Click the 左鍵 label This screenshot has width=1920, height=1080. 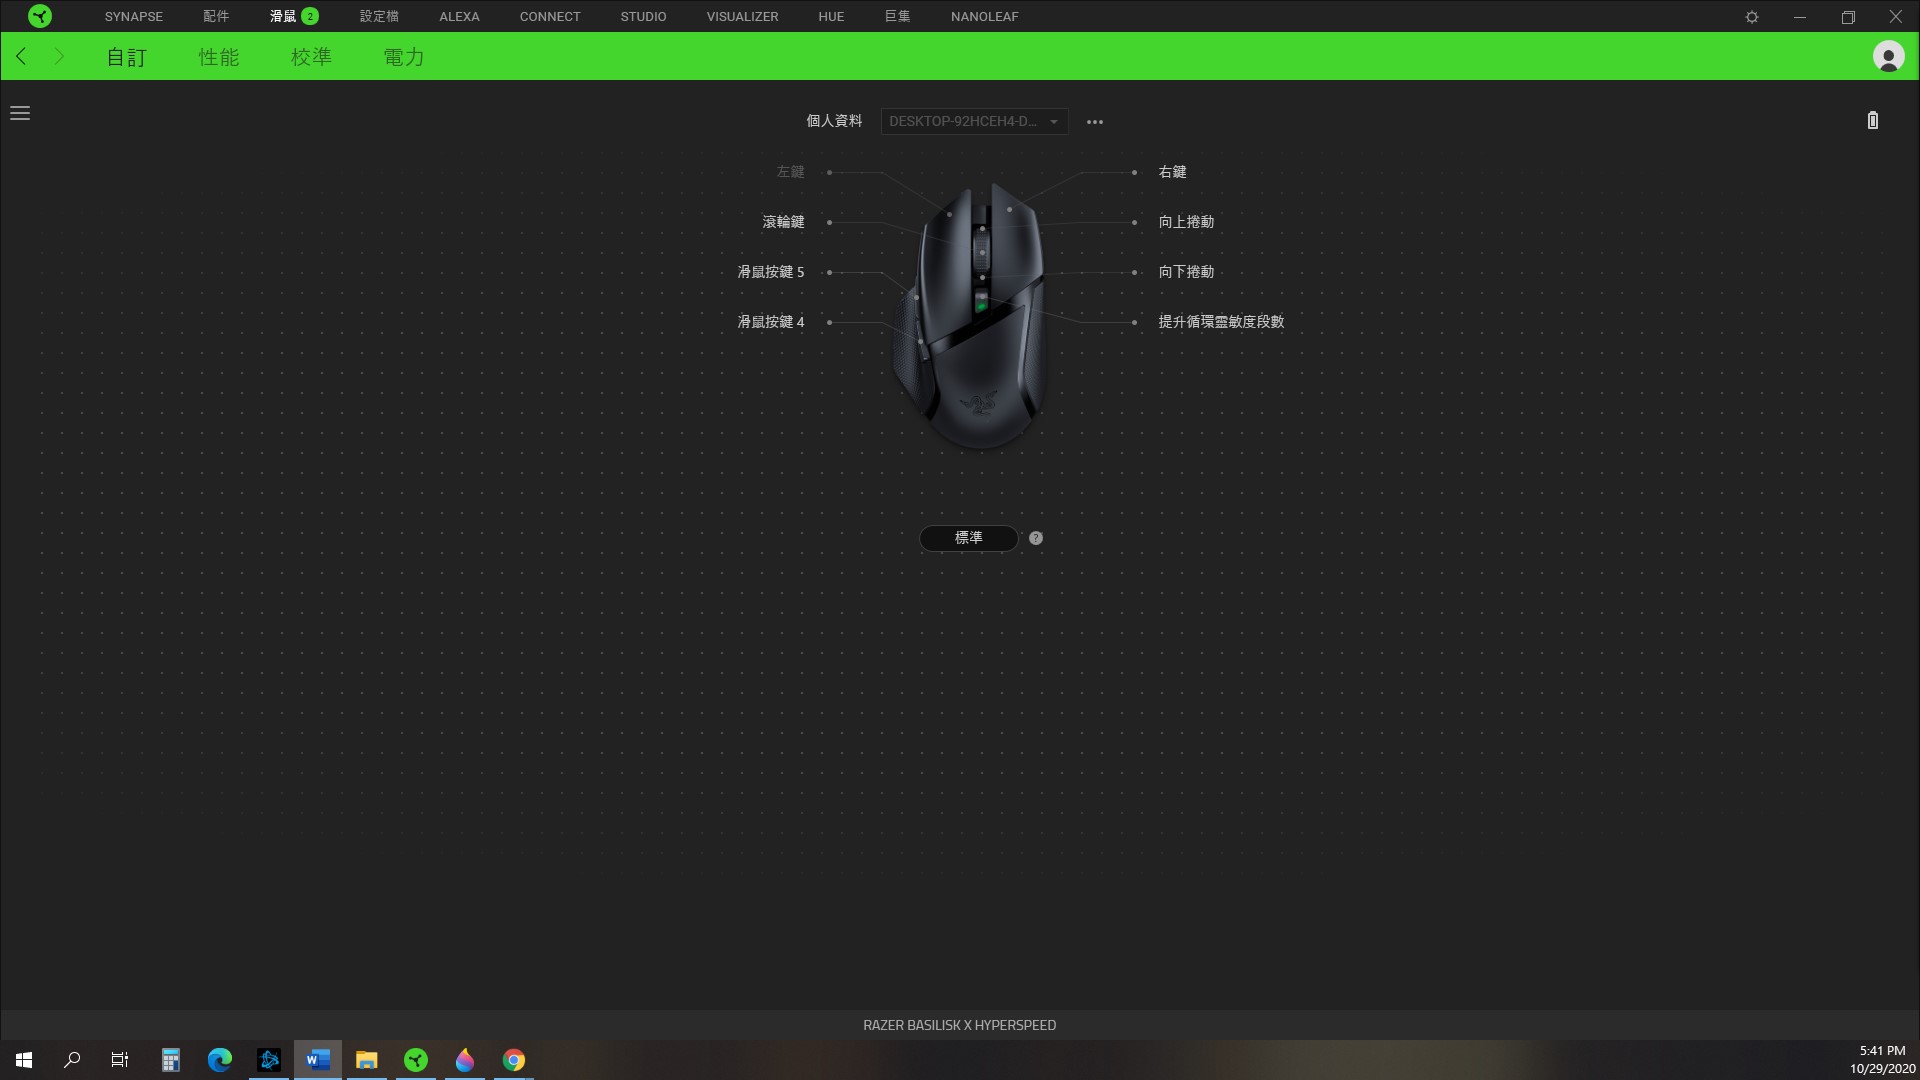pos(790,172)
